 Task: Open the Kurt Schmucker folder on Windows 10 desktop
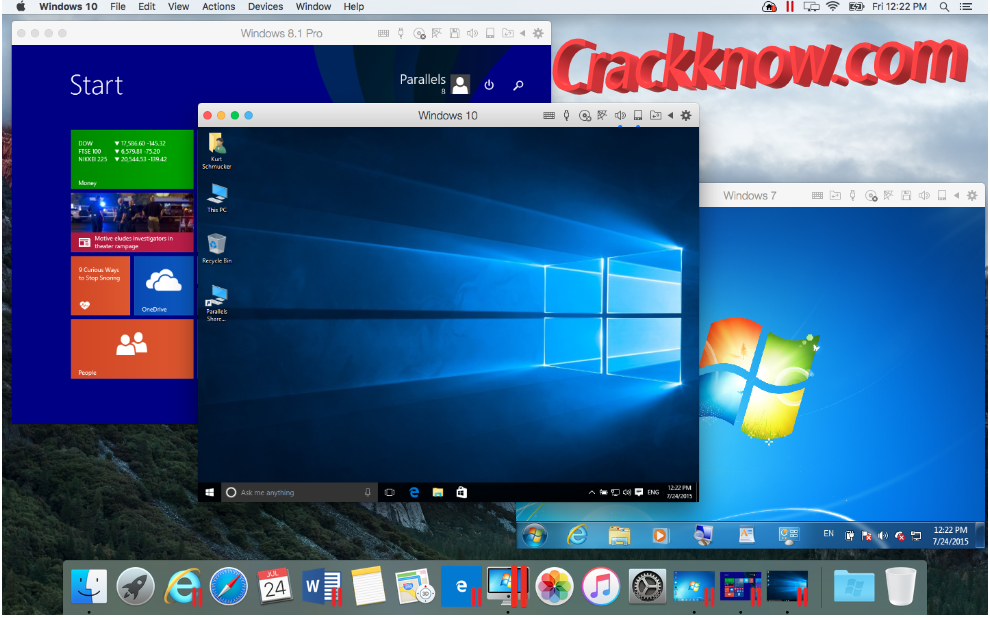tap(217, 152)
